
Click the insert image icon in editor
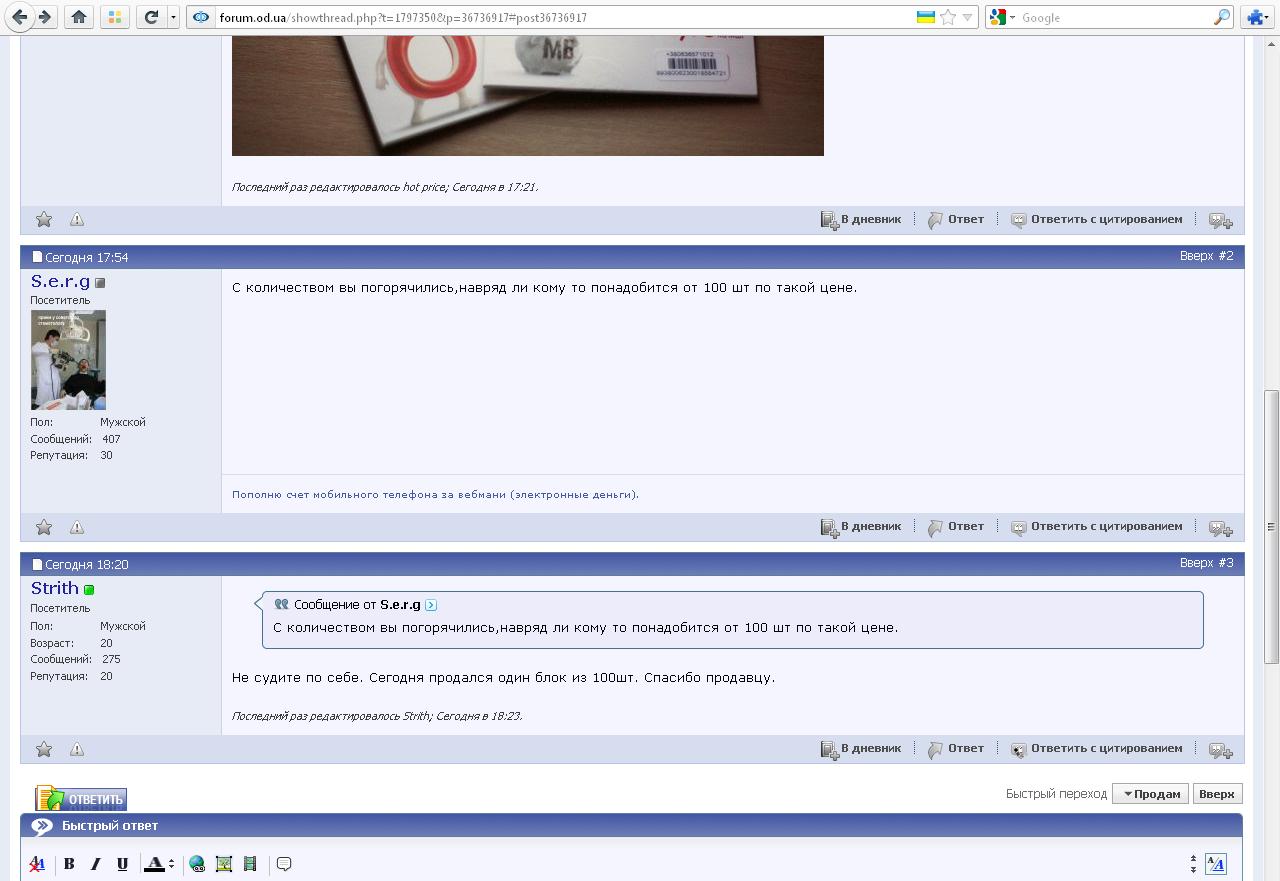pyautogui.click(x=224, y=864)
